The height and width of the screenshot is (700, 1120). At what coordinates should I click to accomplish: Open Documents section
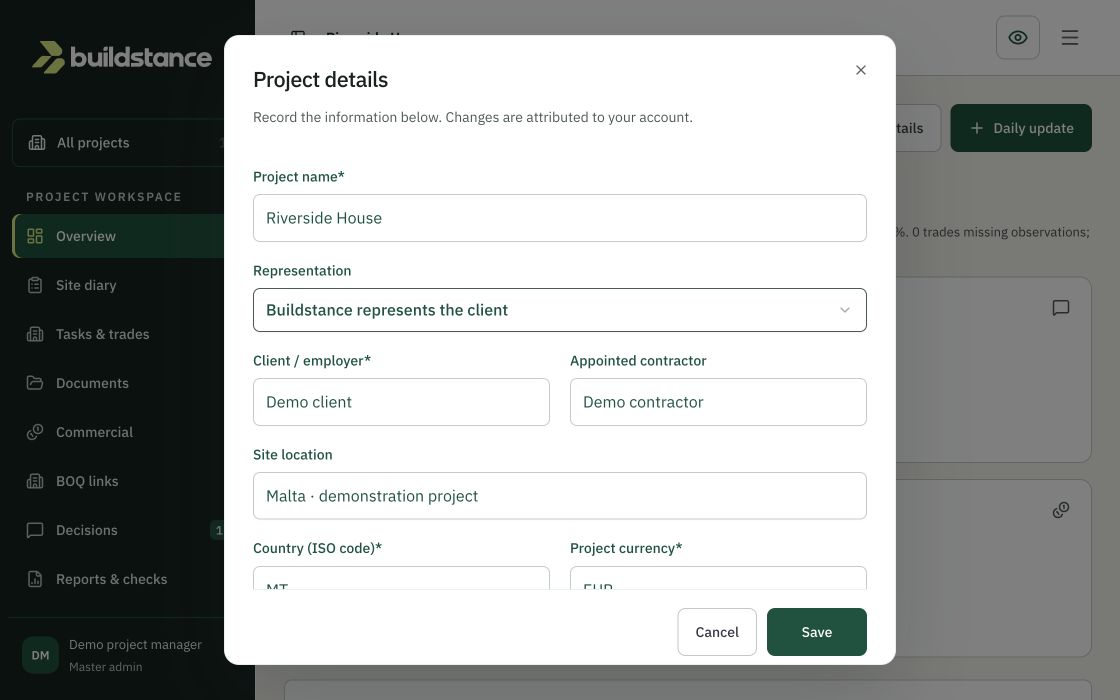pyautogui.click(x=119, y=384)
